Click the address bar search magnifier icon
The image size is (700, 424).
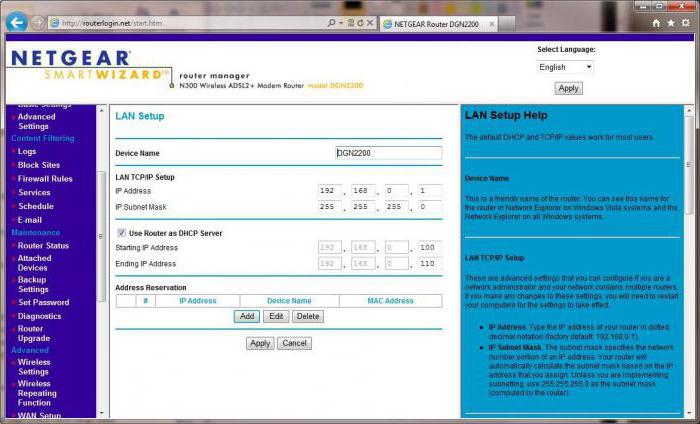(x=332, y=22)
